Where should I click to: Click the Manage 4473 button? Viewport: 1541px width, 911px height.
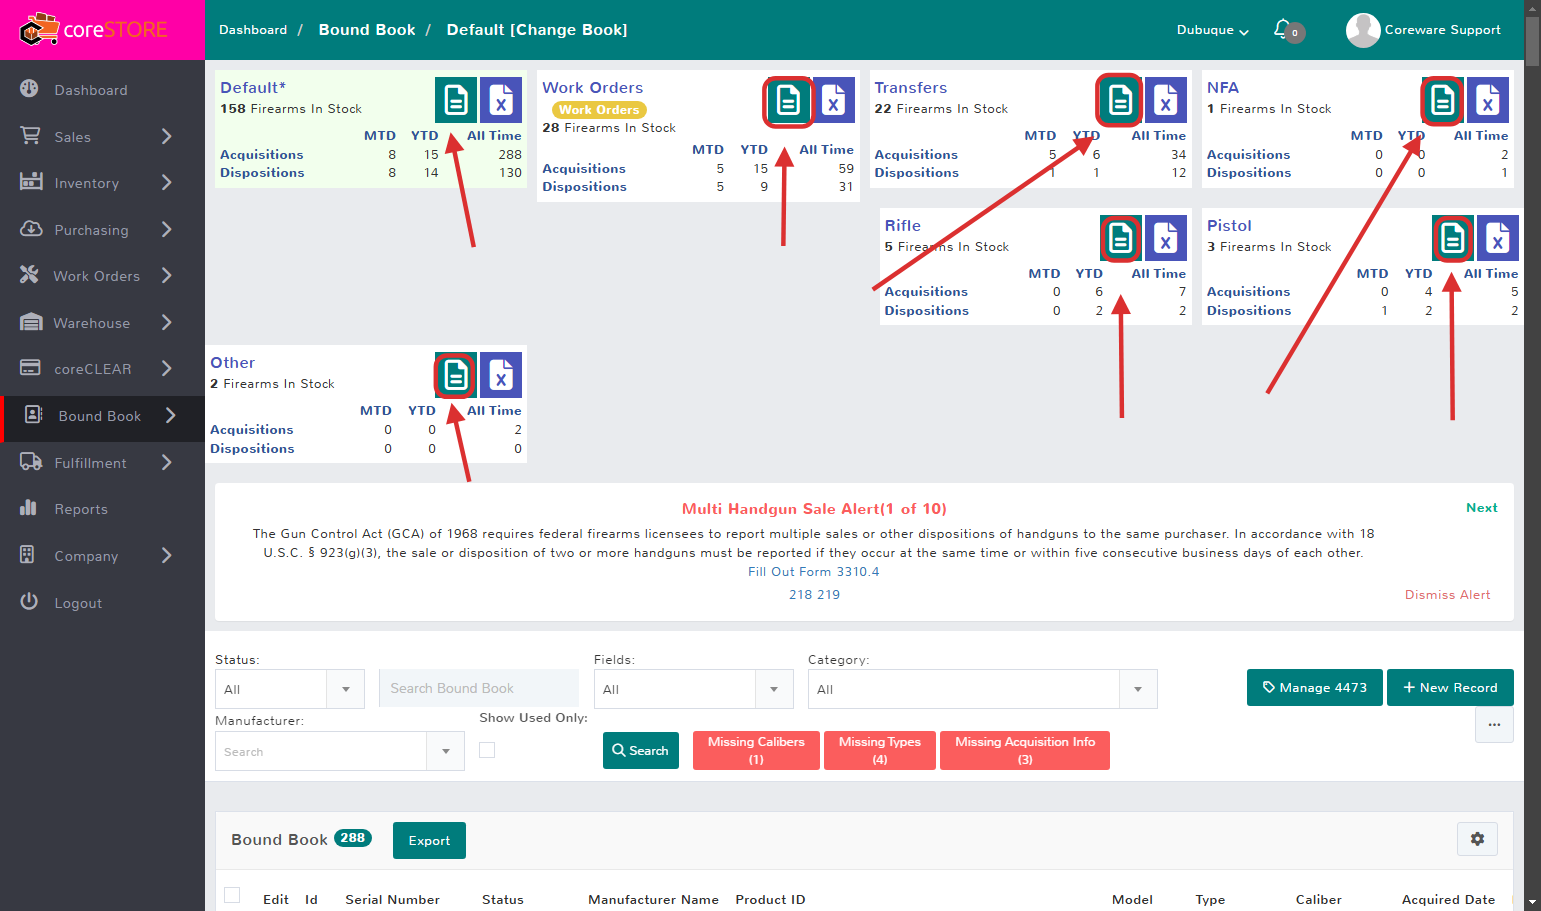click(x=1314, y=687)
